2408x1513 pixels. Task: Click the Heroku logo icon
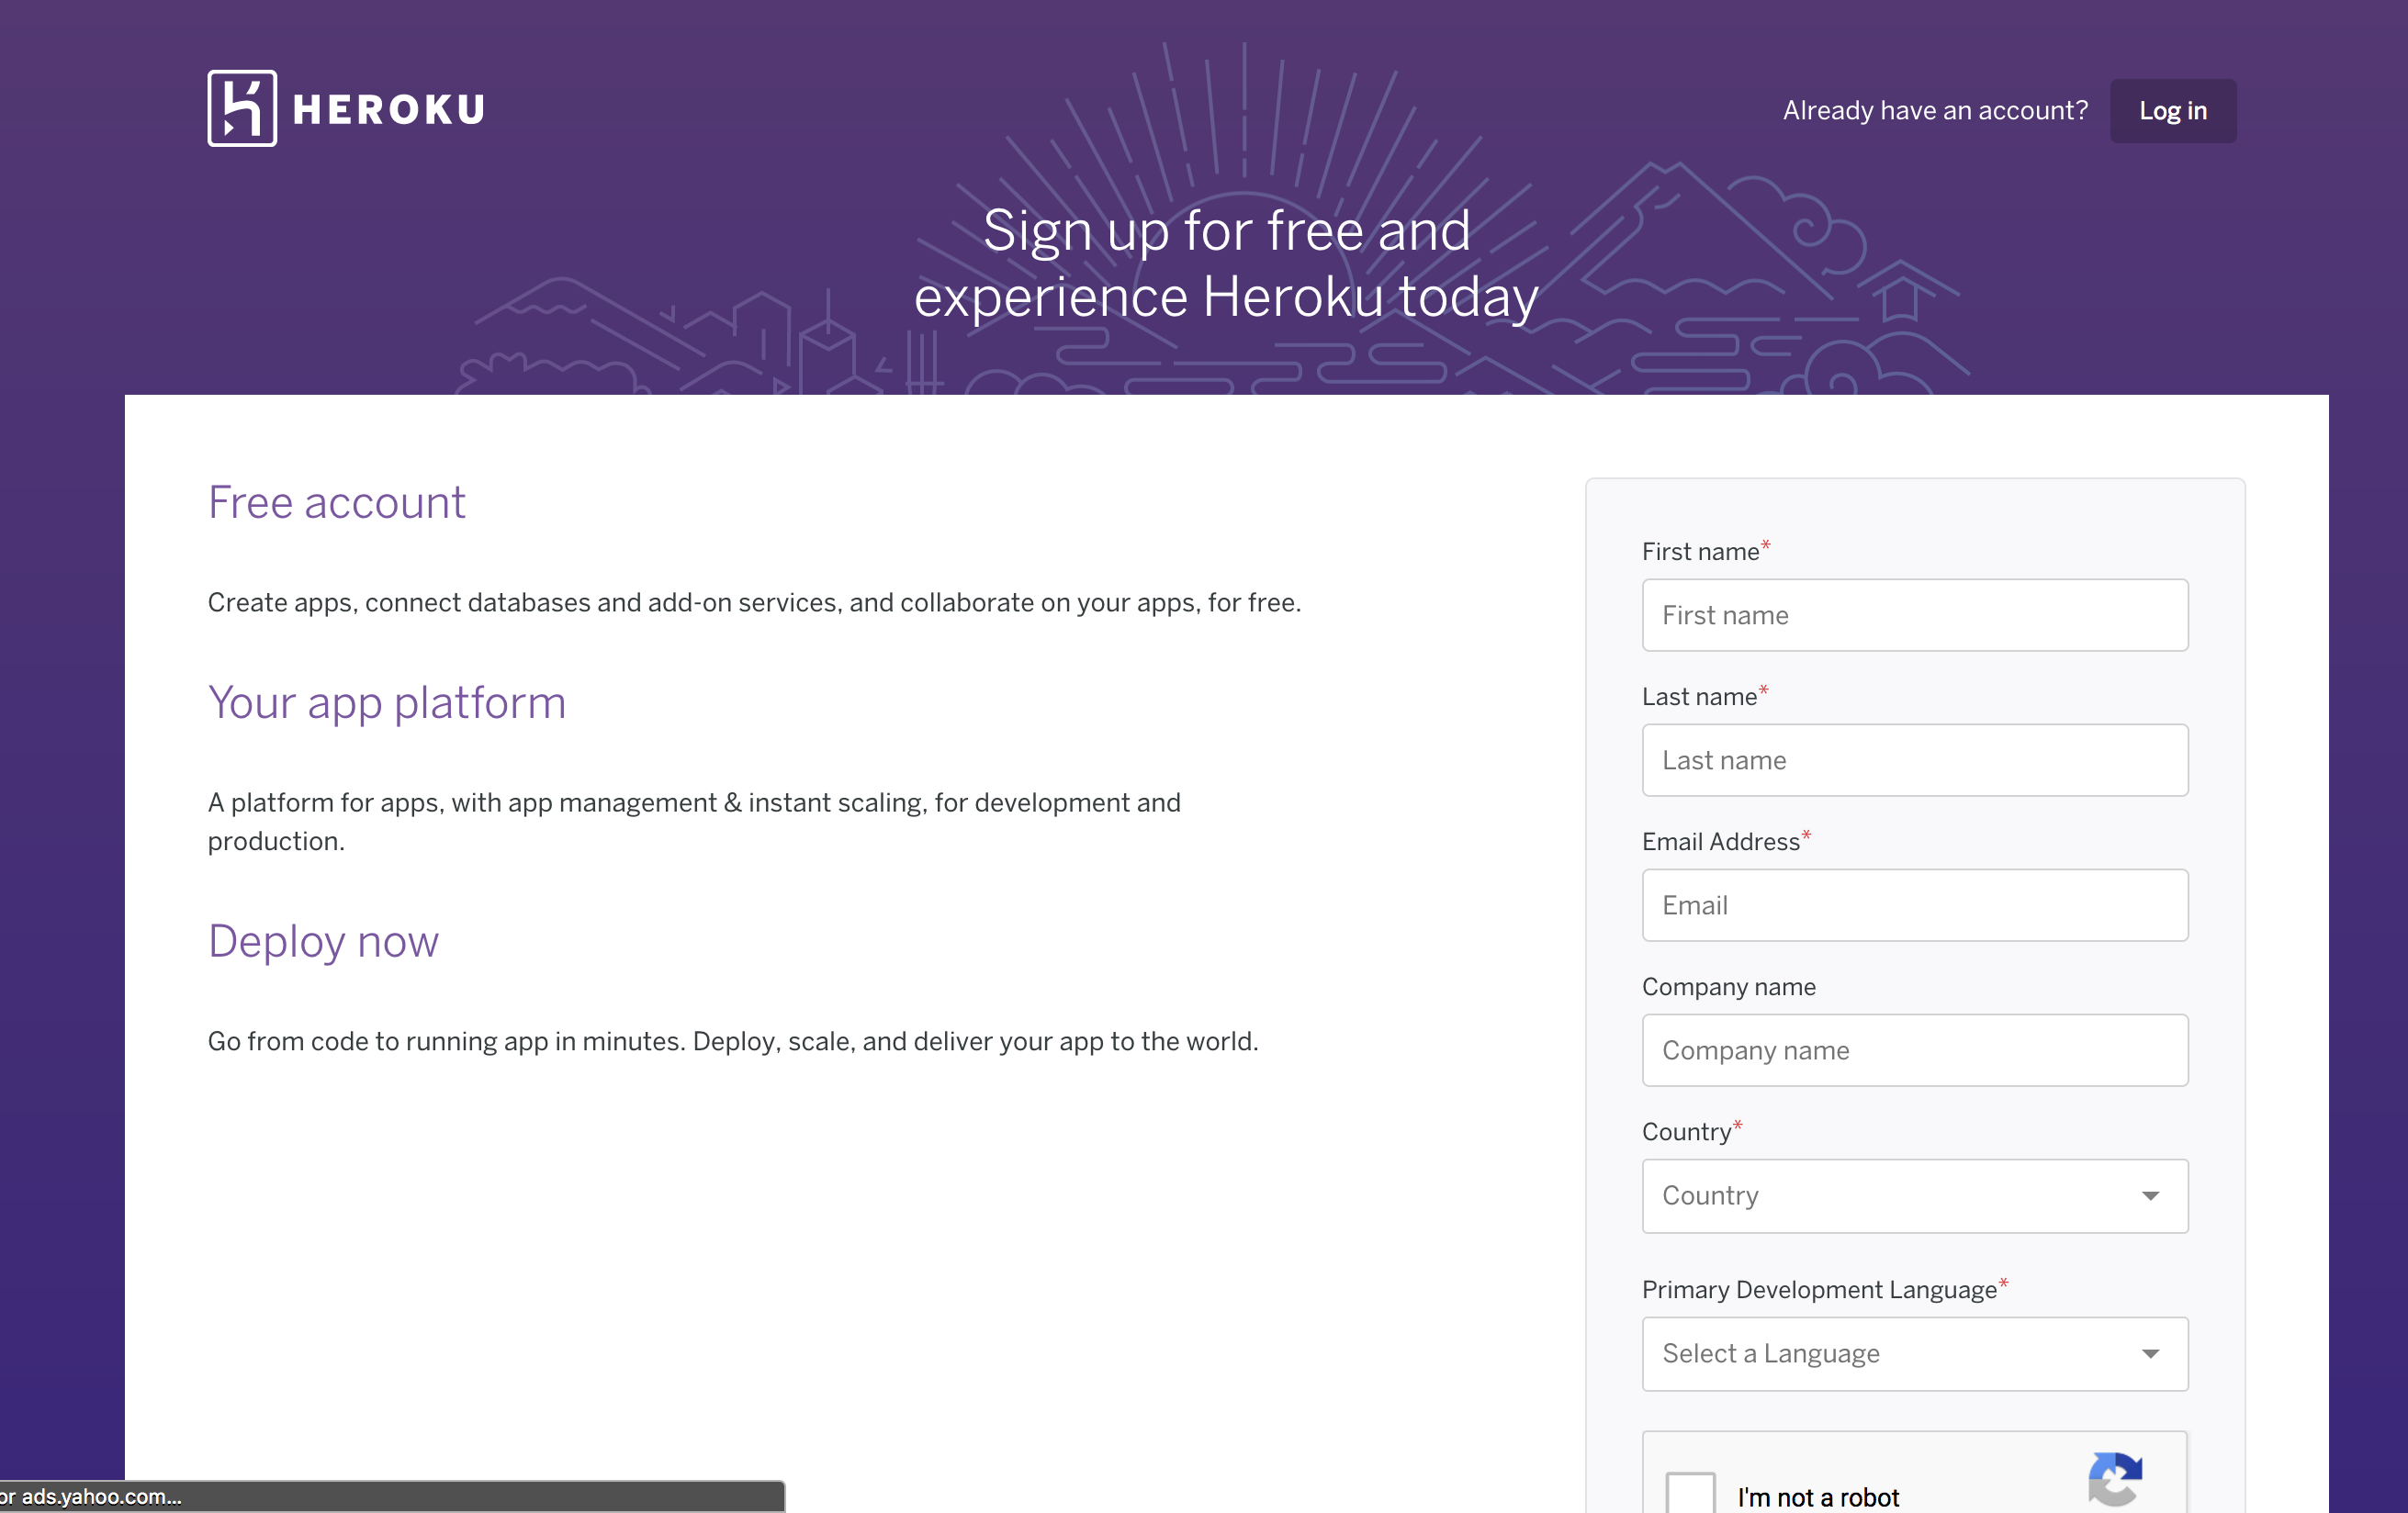(242, 108)
